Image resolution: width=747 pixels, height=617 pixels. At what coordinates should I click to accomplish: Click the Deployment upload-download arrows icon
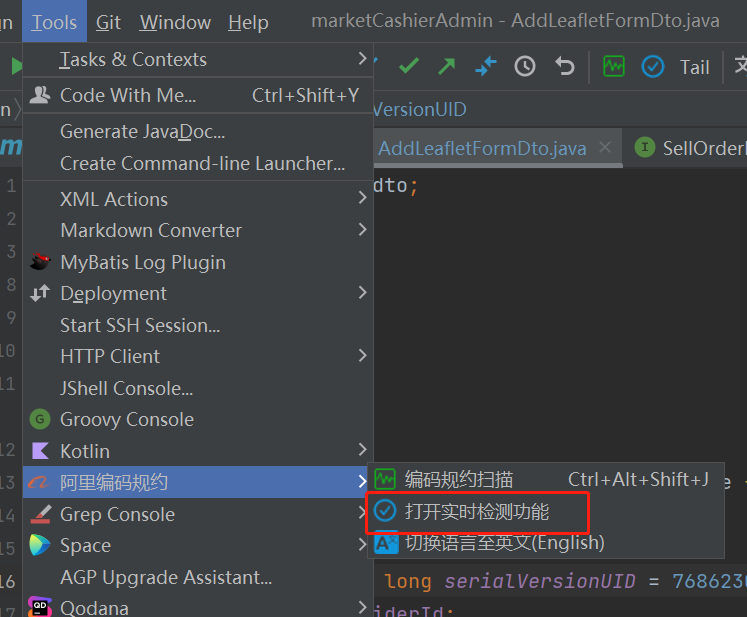tap(40, 293)
